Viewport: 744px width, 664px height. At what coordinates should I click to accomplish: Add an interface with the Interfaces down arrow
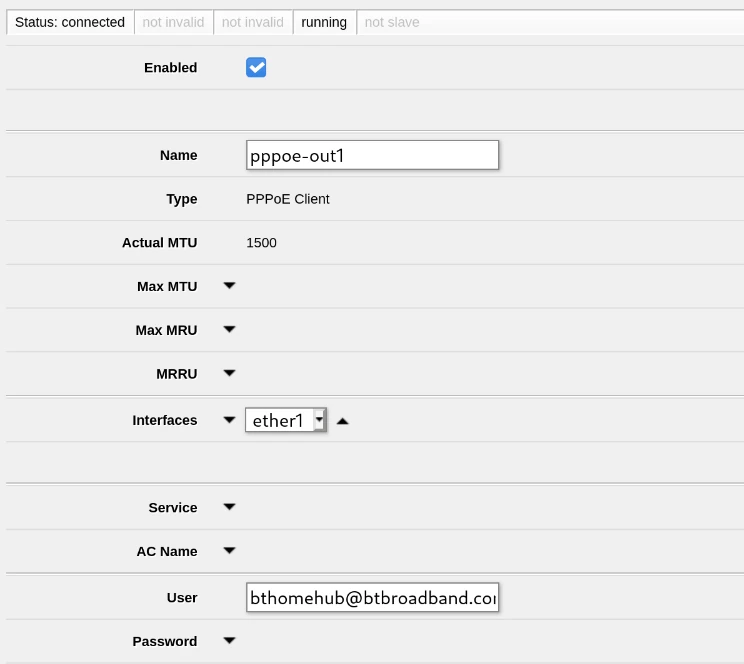pyautogui.click(x=229, y=420)
